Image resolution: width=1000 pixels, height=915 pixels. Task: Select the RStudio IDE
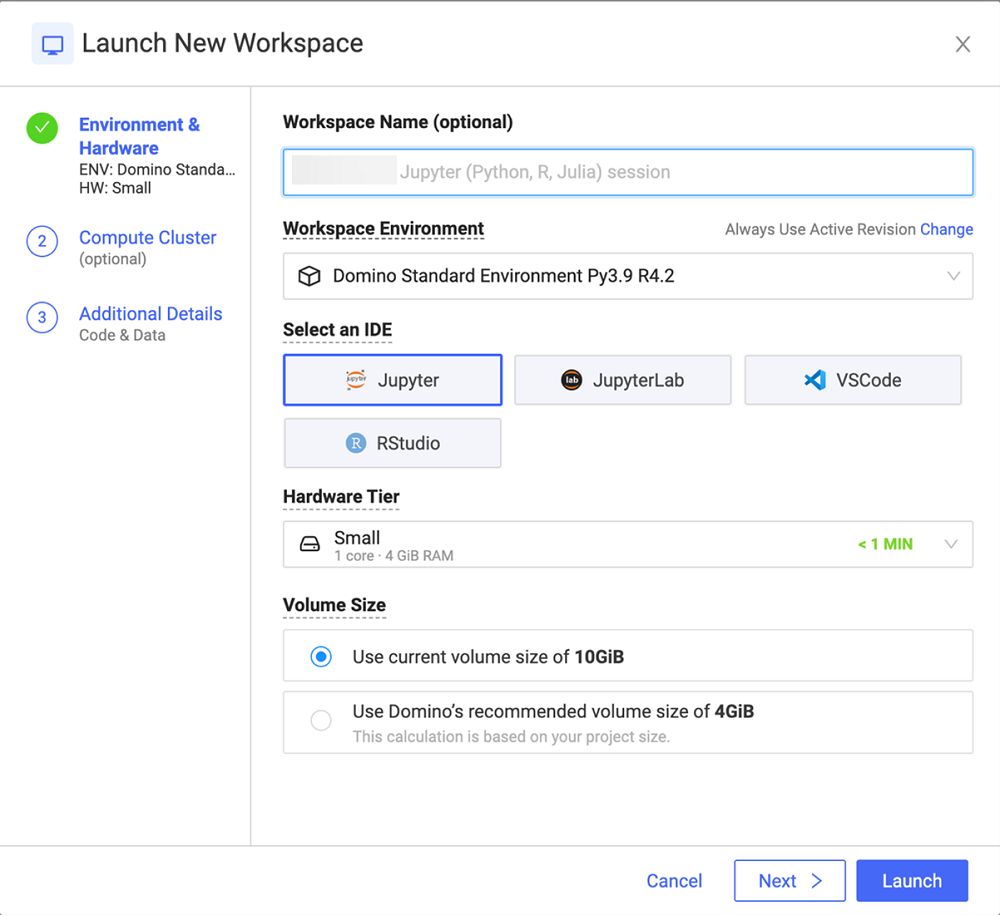(x=392, y=443)
